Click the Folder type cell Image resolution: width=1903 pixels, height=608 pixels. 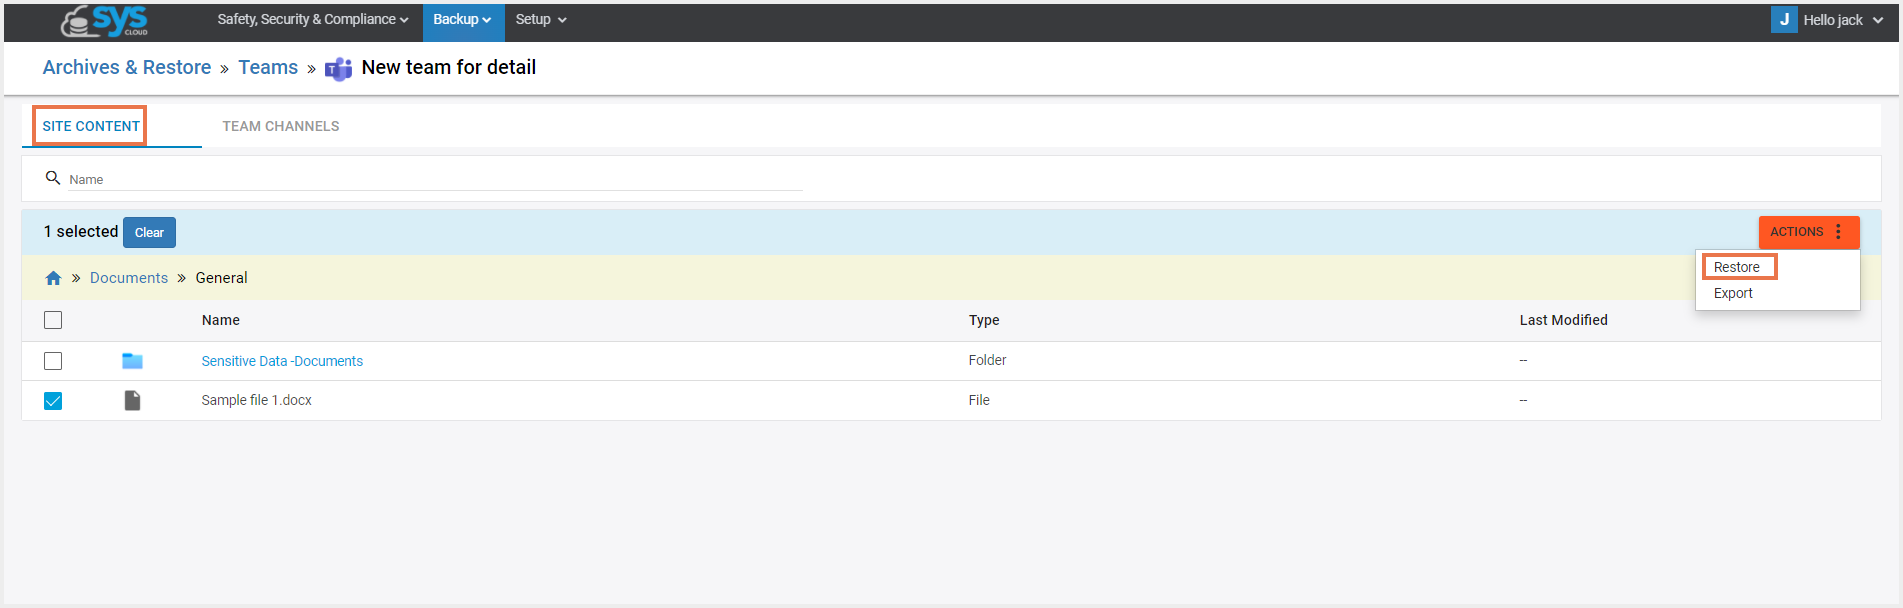coord(987,360)
